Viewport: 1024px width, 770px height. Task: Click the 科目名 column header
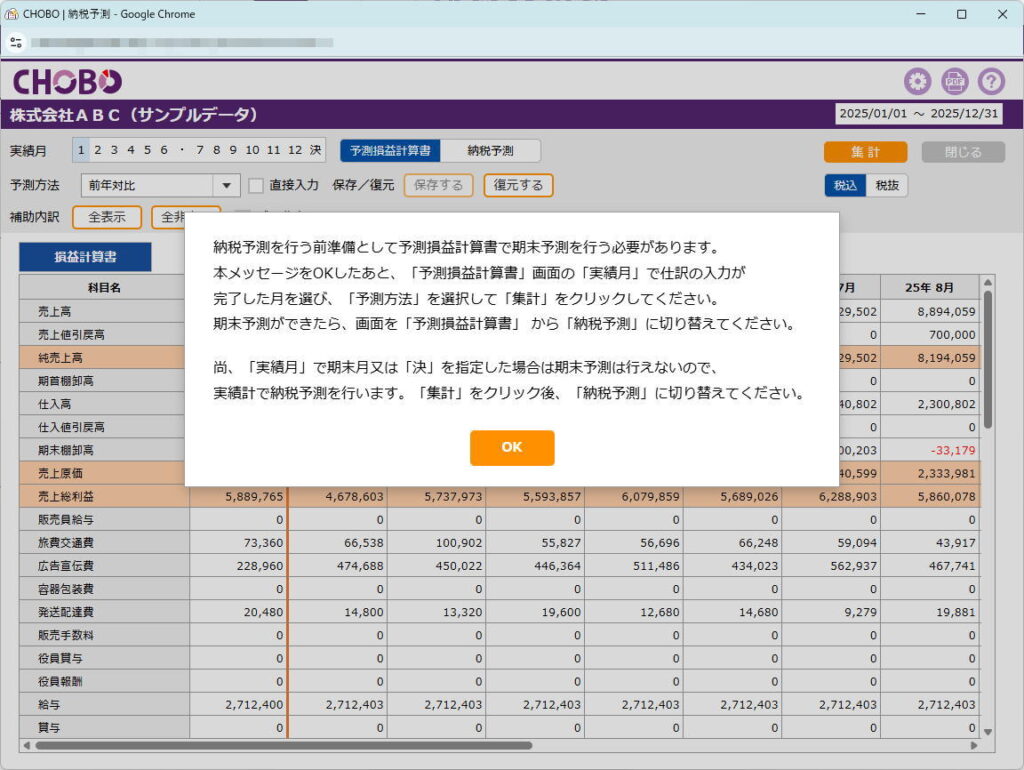click(104, 287)
